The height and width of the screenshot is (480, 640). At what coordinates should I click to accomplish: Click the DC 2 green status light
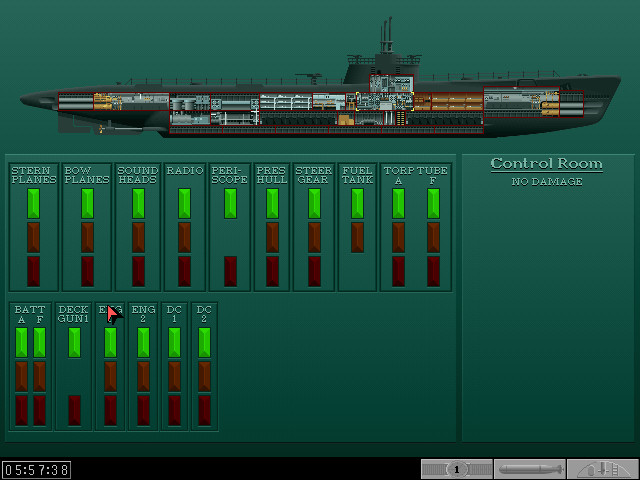(204, 342)
